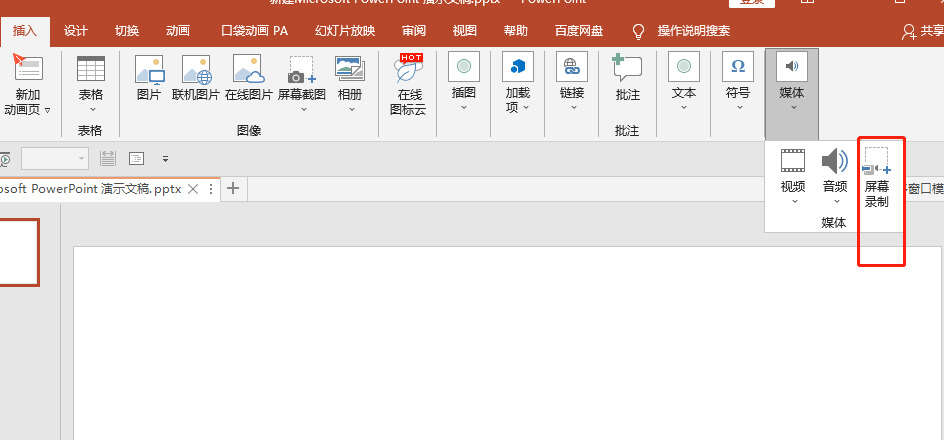Insert 音频 audio from media dropdown

tap(835, 161)
